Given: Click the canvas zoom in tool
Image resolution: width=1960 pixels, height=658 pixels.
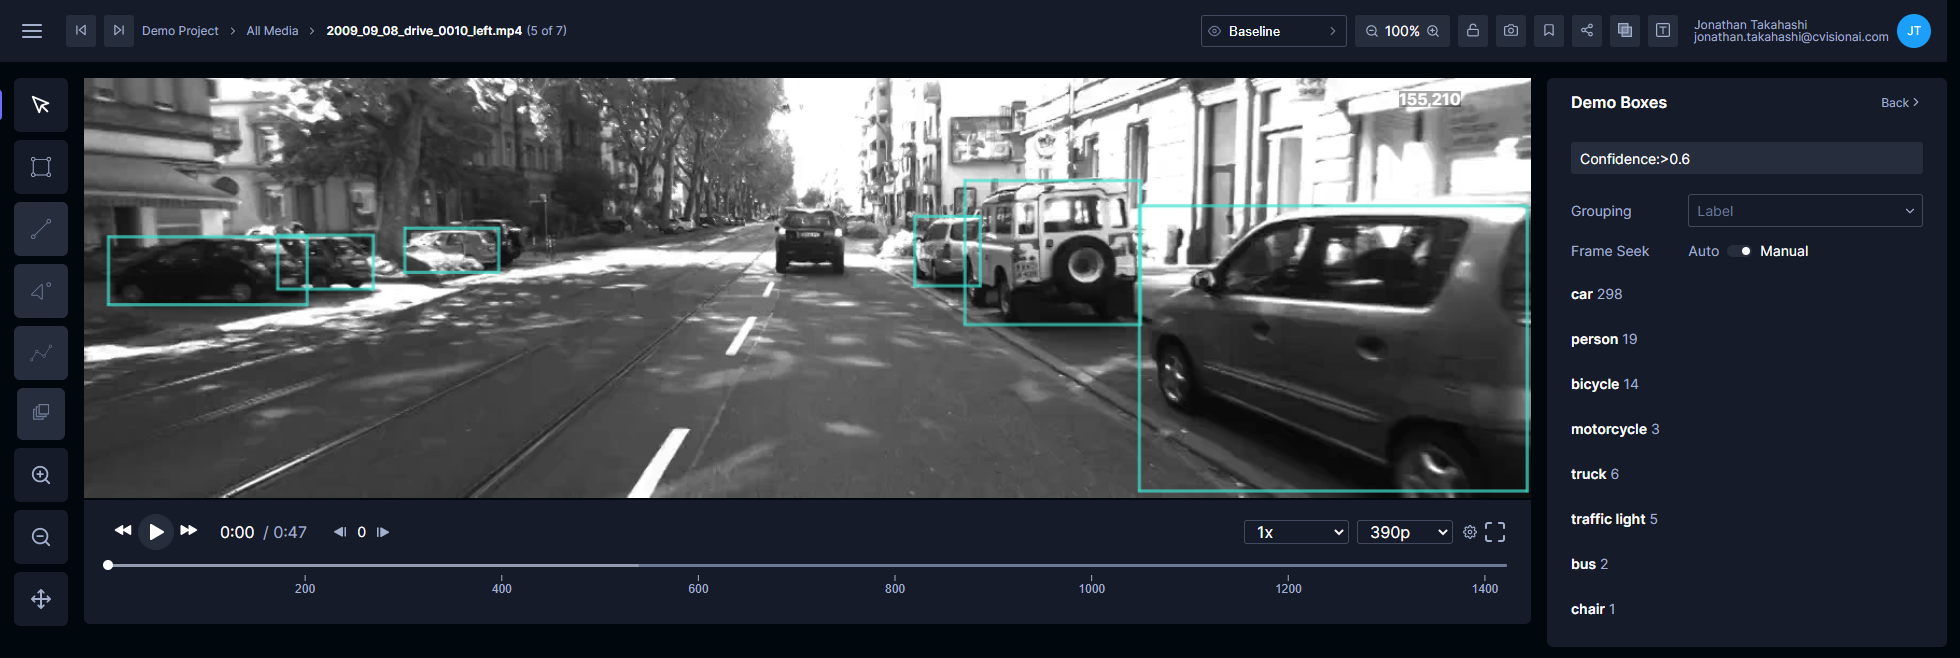Looking at the screenshot, I should click(41, 475).
